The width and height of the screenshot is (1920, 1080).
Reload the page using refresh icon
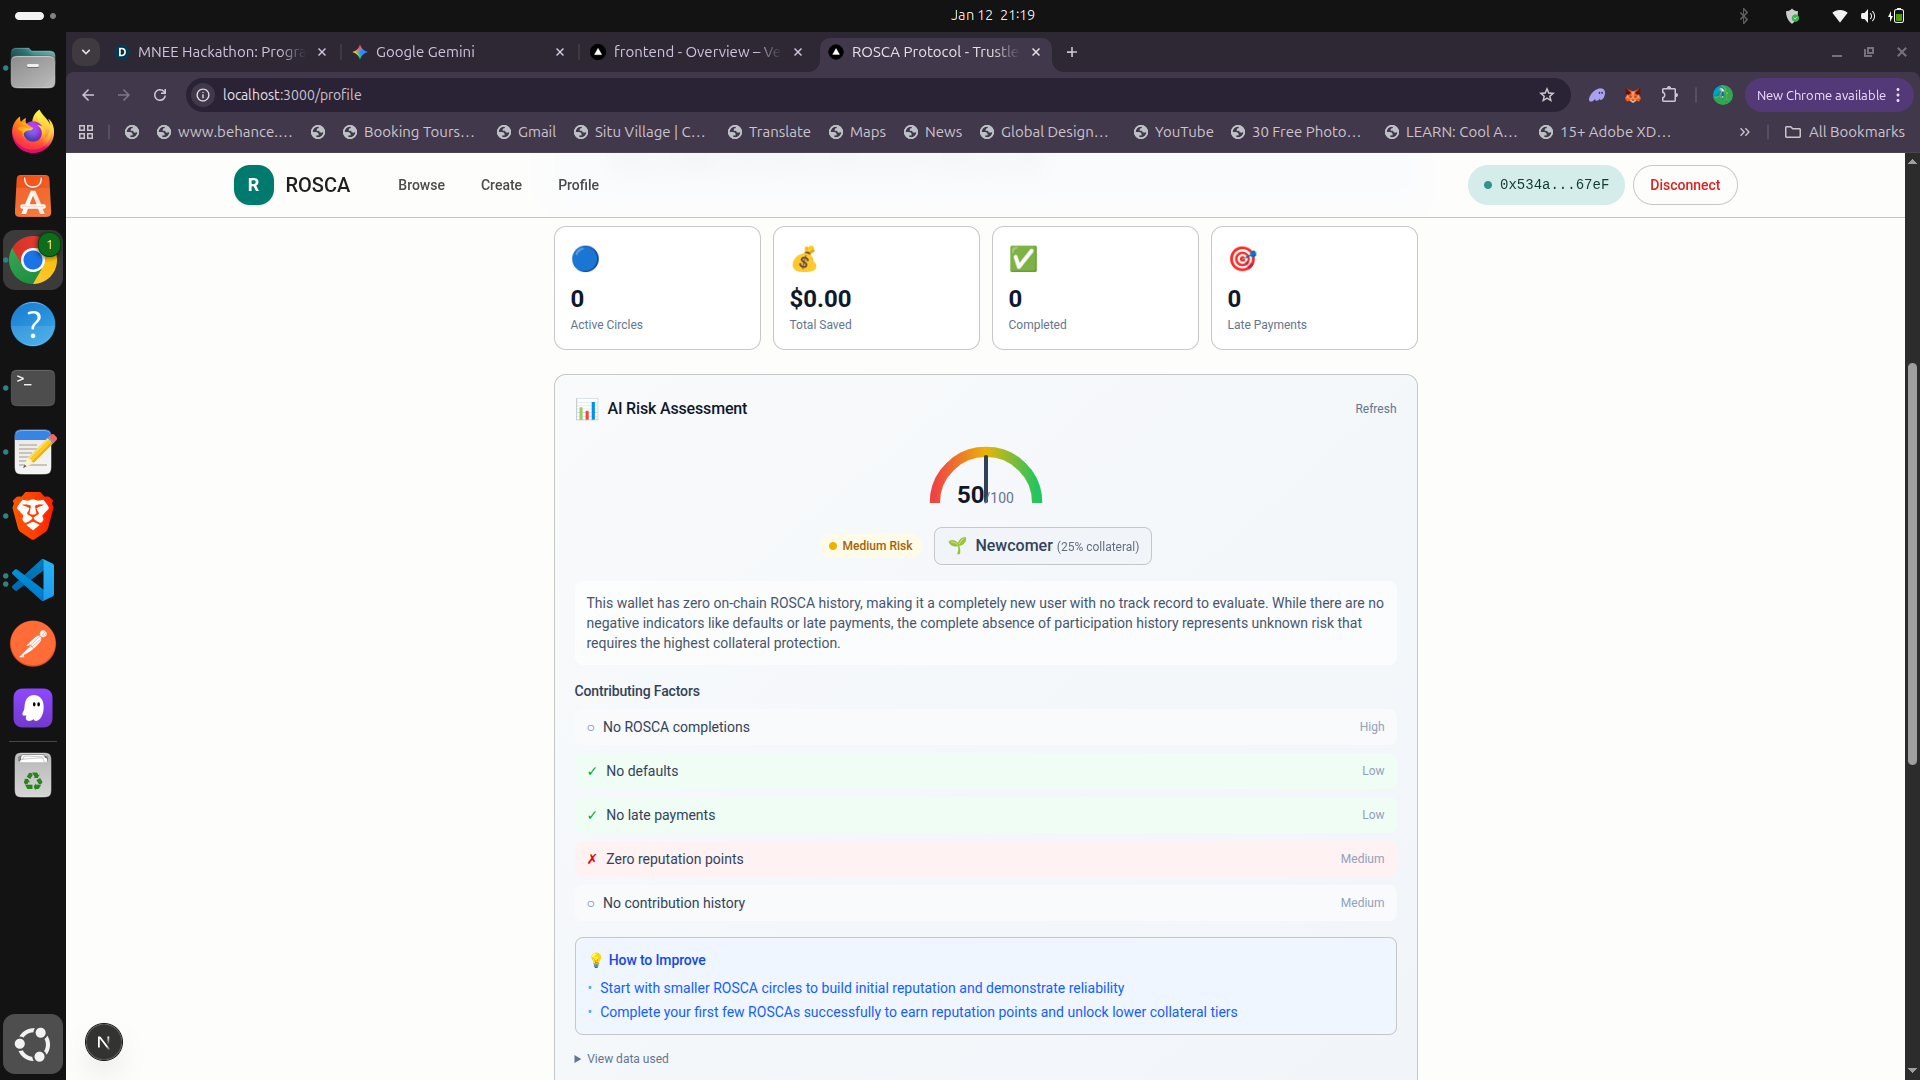pos(160,95)
